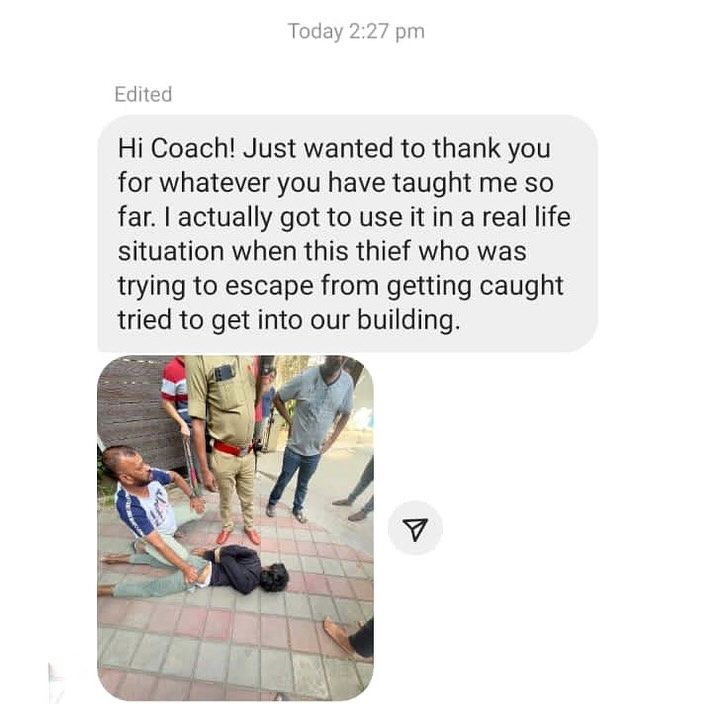Tap the wooden wall in the photo
The width and height of the screenshot is (712, 704).
(x=132, y=413)
